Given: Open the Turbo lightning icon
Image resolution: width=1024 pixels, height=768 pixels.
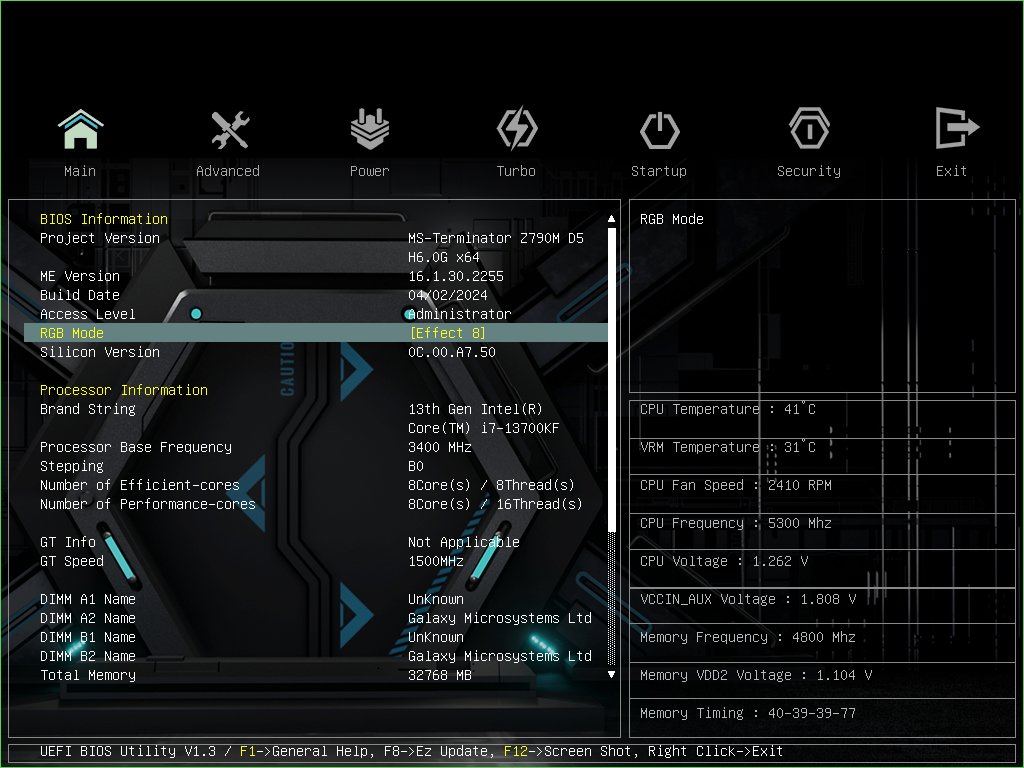Looking at the screenshot, I should [x=517, y=129].
